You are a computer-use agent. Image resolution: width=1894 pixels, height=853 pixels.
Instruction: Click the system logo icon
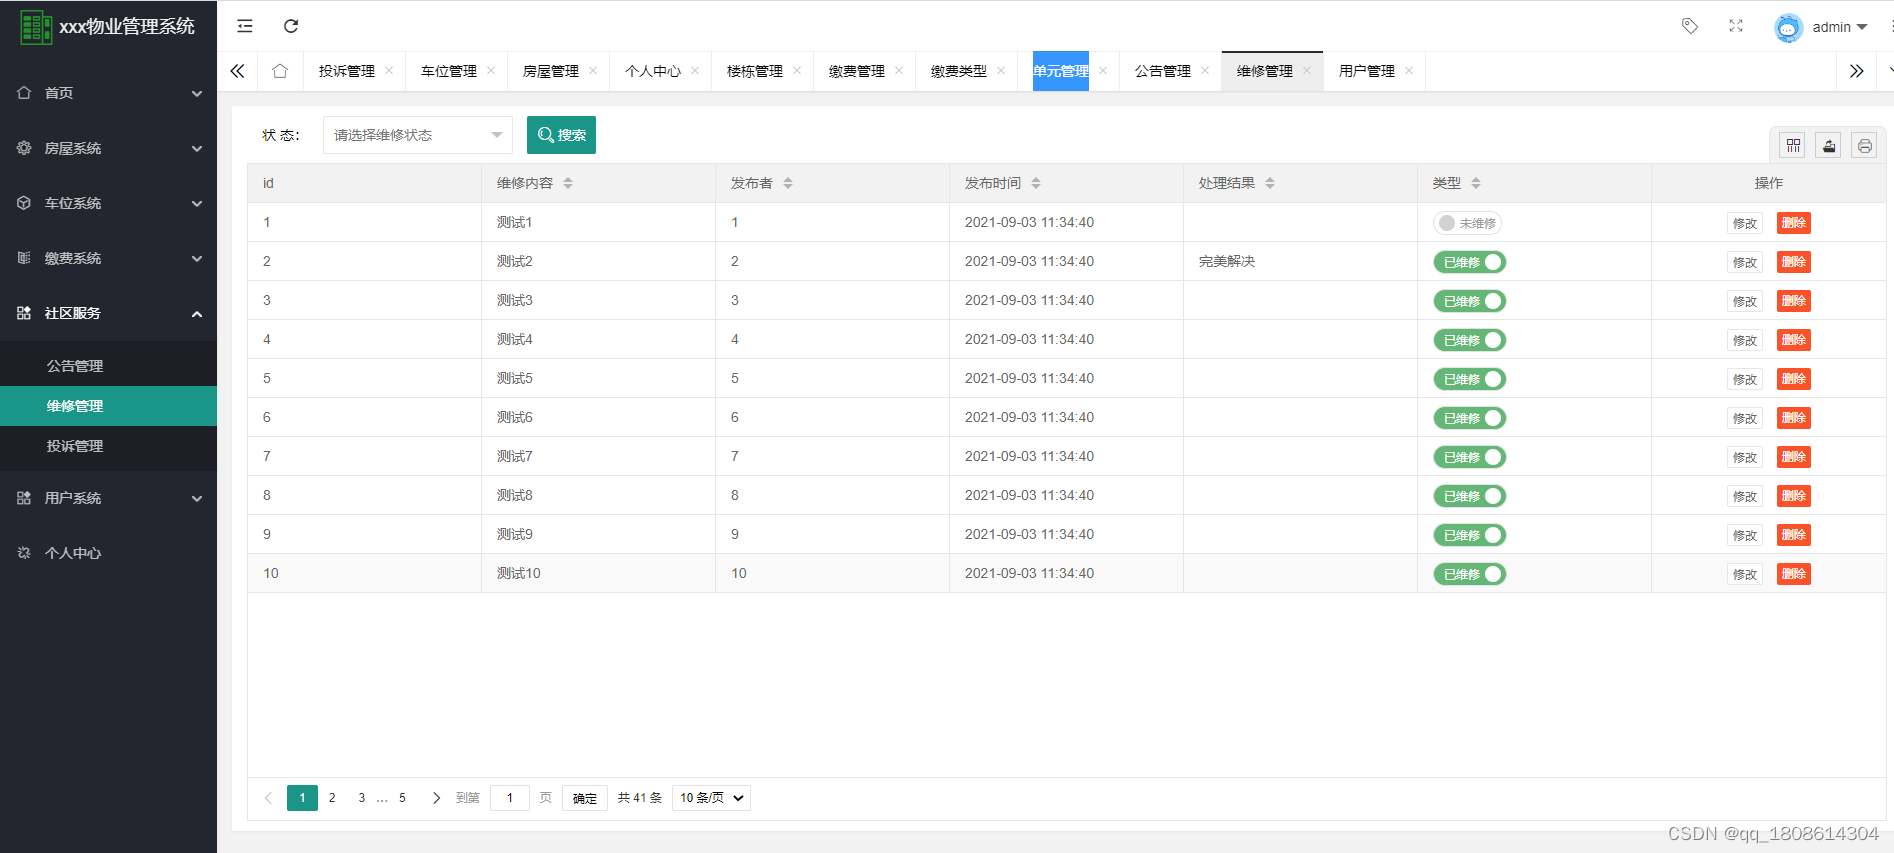(36, 27)
